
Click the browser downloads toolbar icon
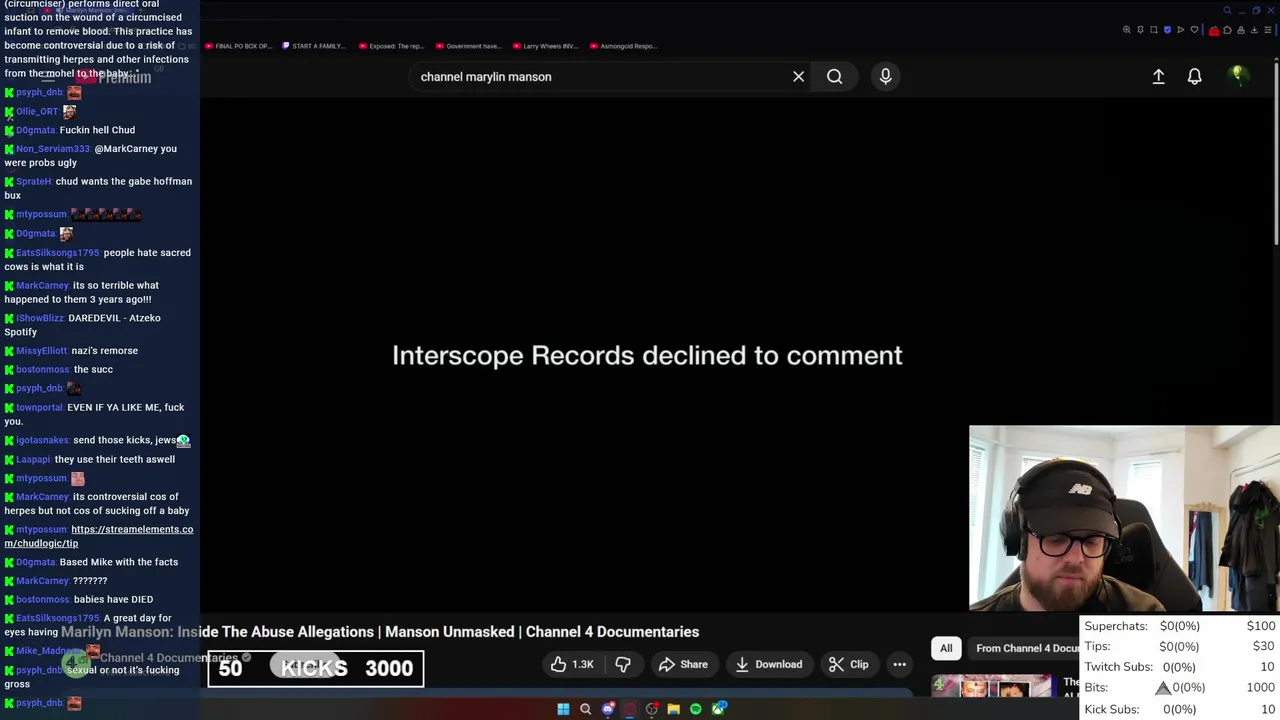(x=1253, y=30)
